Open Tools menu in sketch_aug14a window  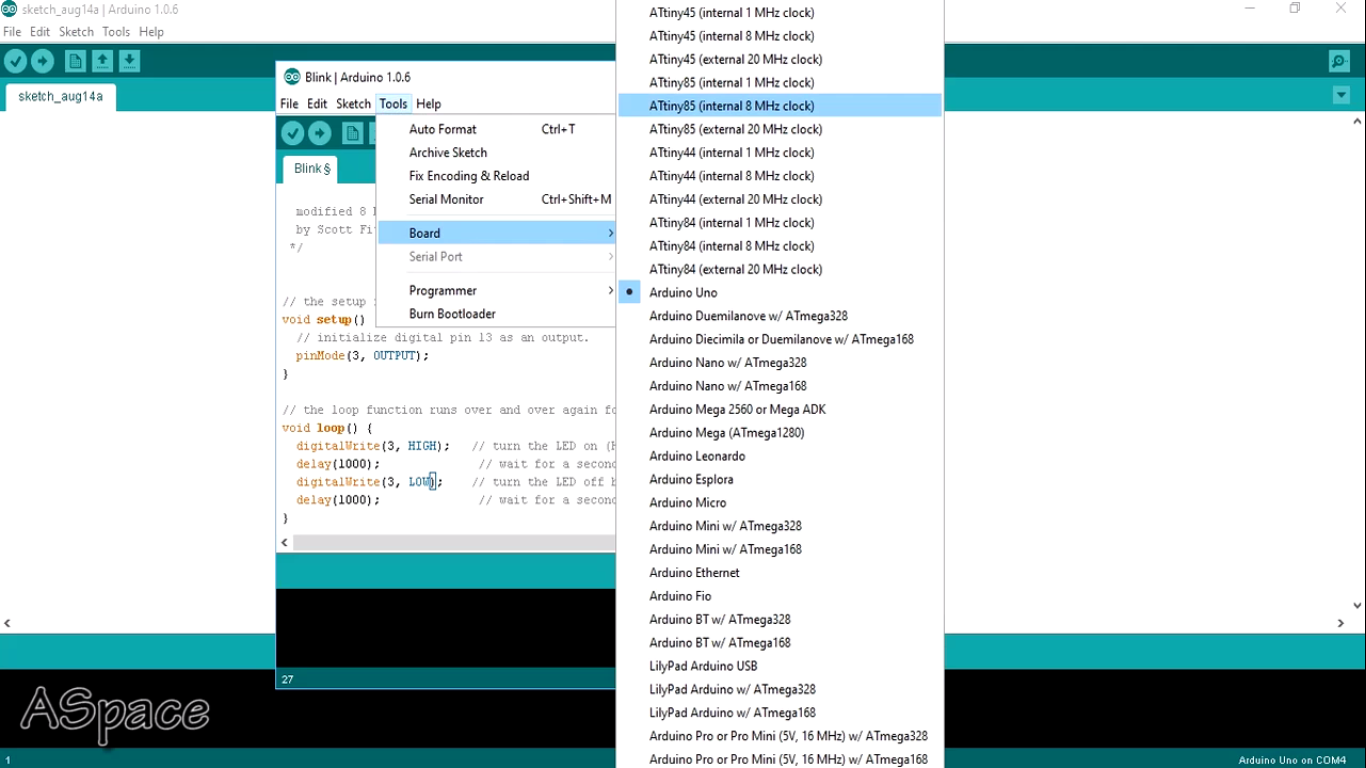click(x=116, y=32)
